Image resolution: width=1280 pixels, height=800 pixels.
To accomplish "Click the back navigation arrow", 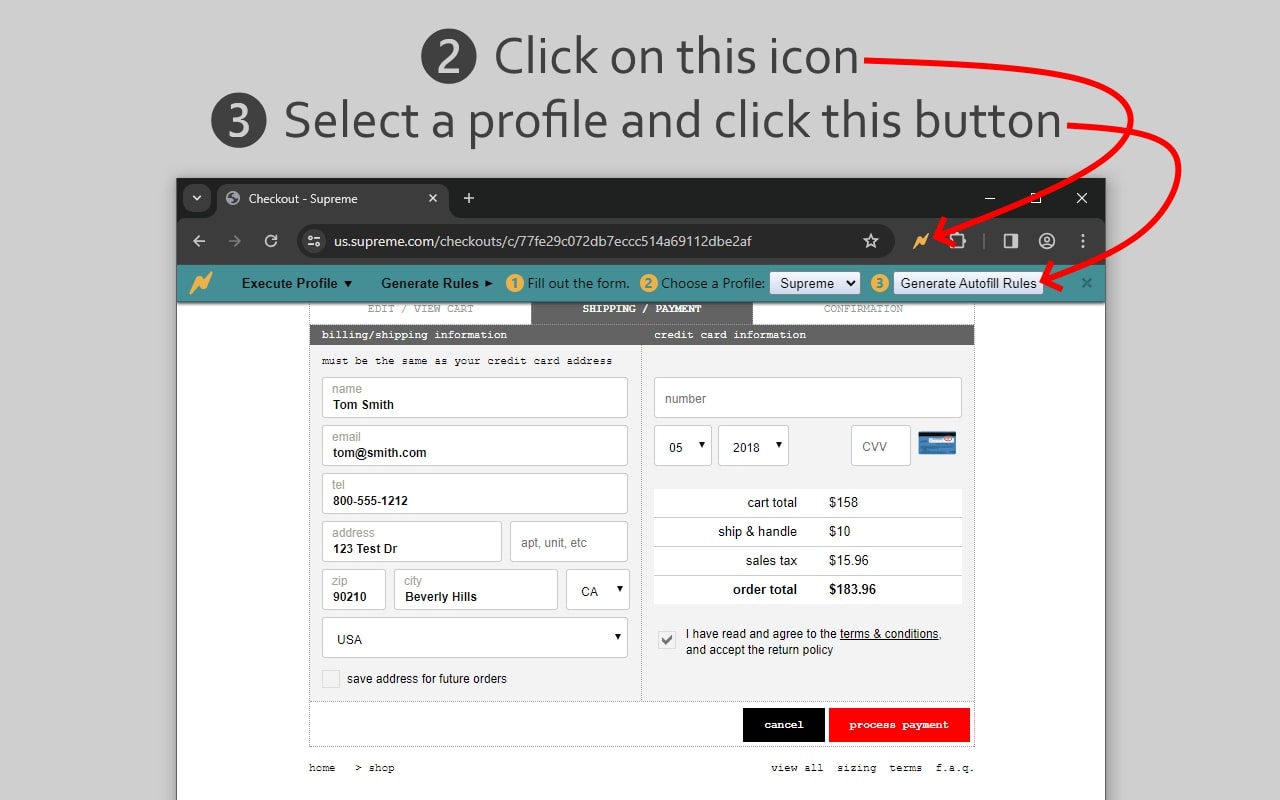I will [x=198, y=241].
